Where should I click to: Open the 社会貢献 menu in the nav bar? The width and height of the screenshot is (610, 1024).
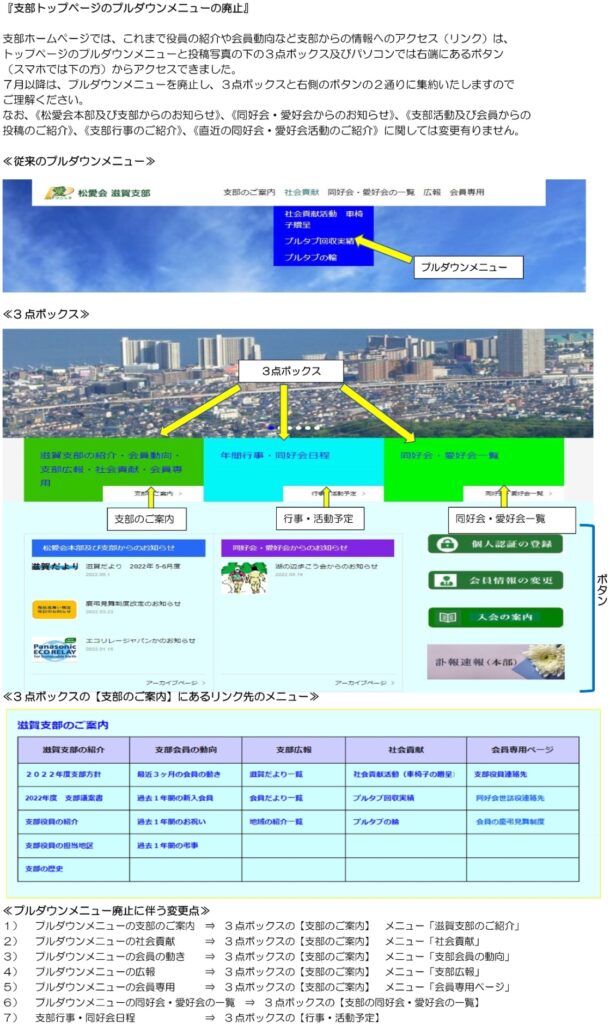(x=301, y=191)
